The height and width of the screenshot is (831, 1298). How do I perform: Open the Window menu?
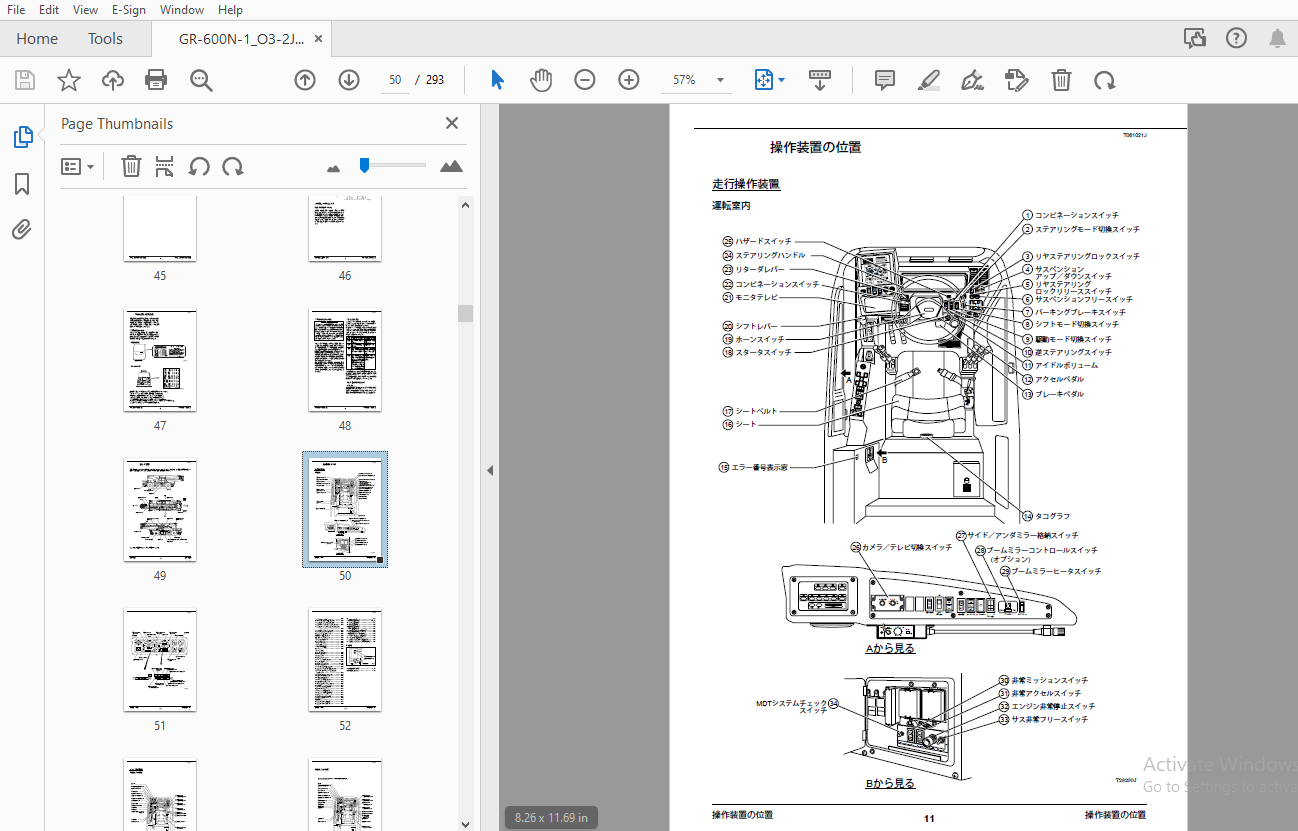tap(182, 9)
